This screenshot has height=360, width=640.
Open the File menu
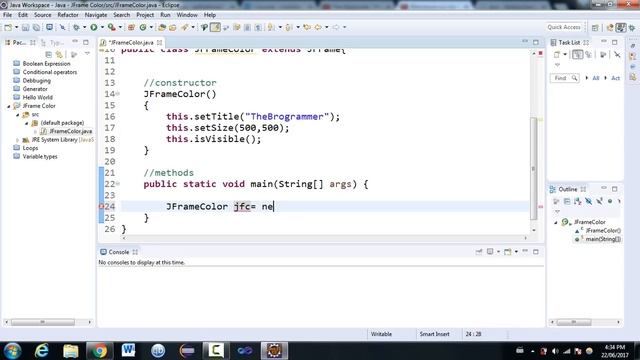point(7,15)
